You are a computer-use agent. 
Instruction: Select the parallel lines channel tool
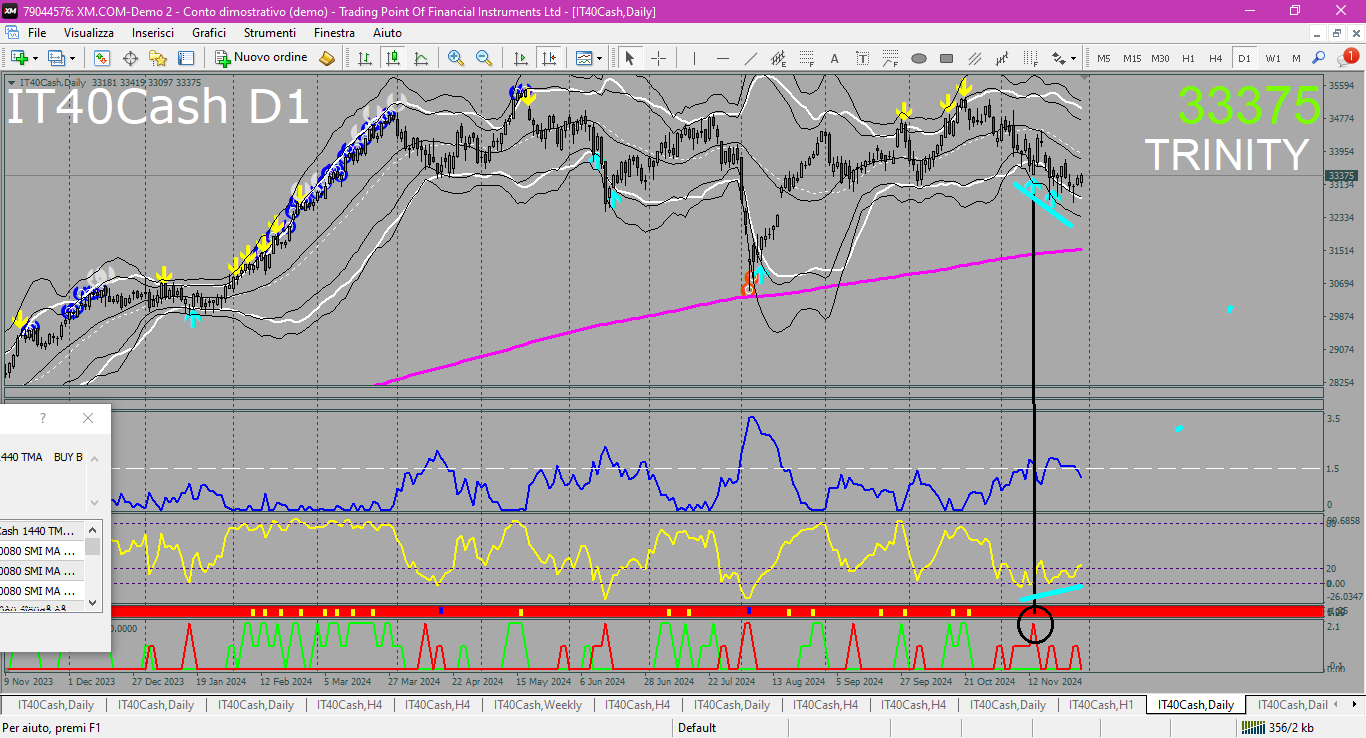[x=974, y=58]
